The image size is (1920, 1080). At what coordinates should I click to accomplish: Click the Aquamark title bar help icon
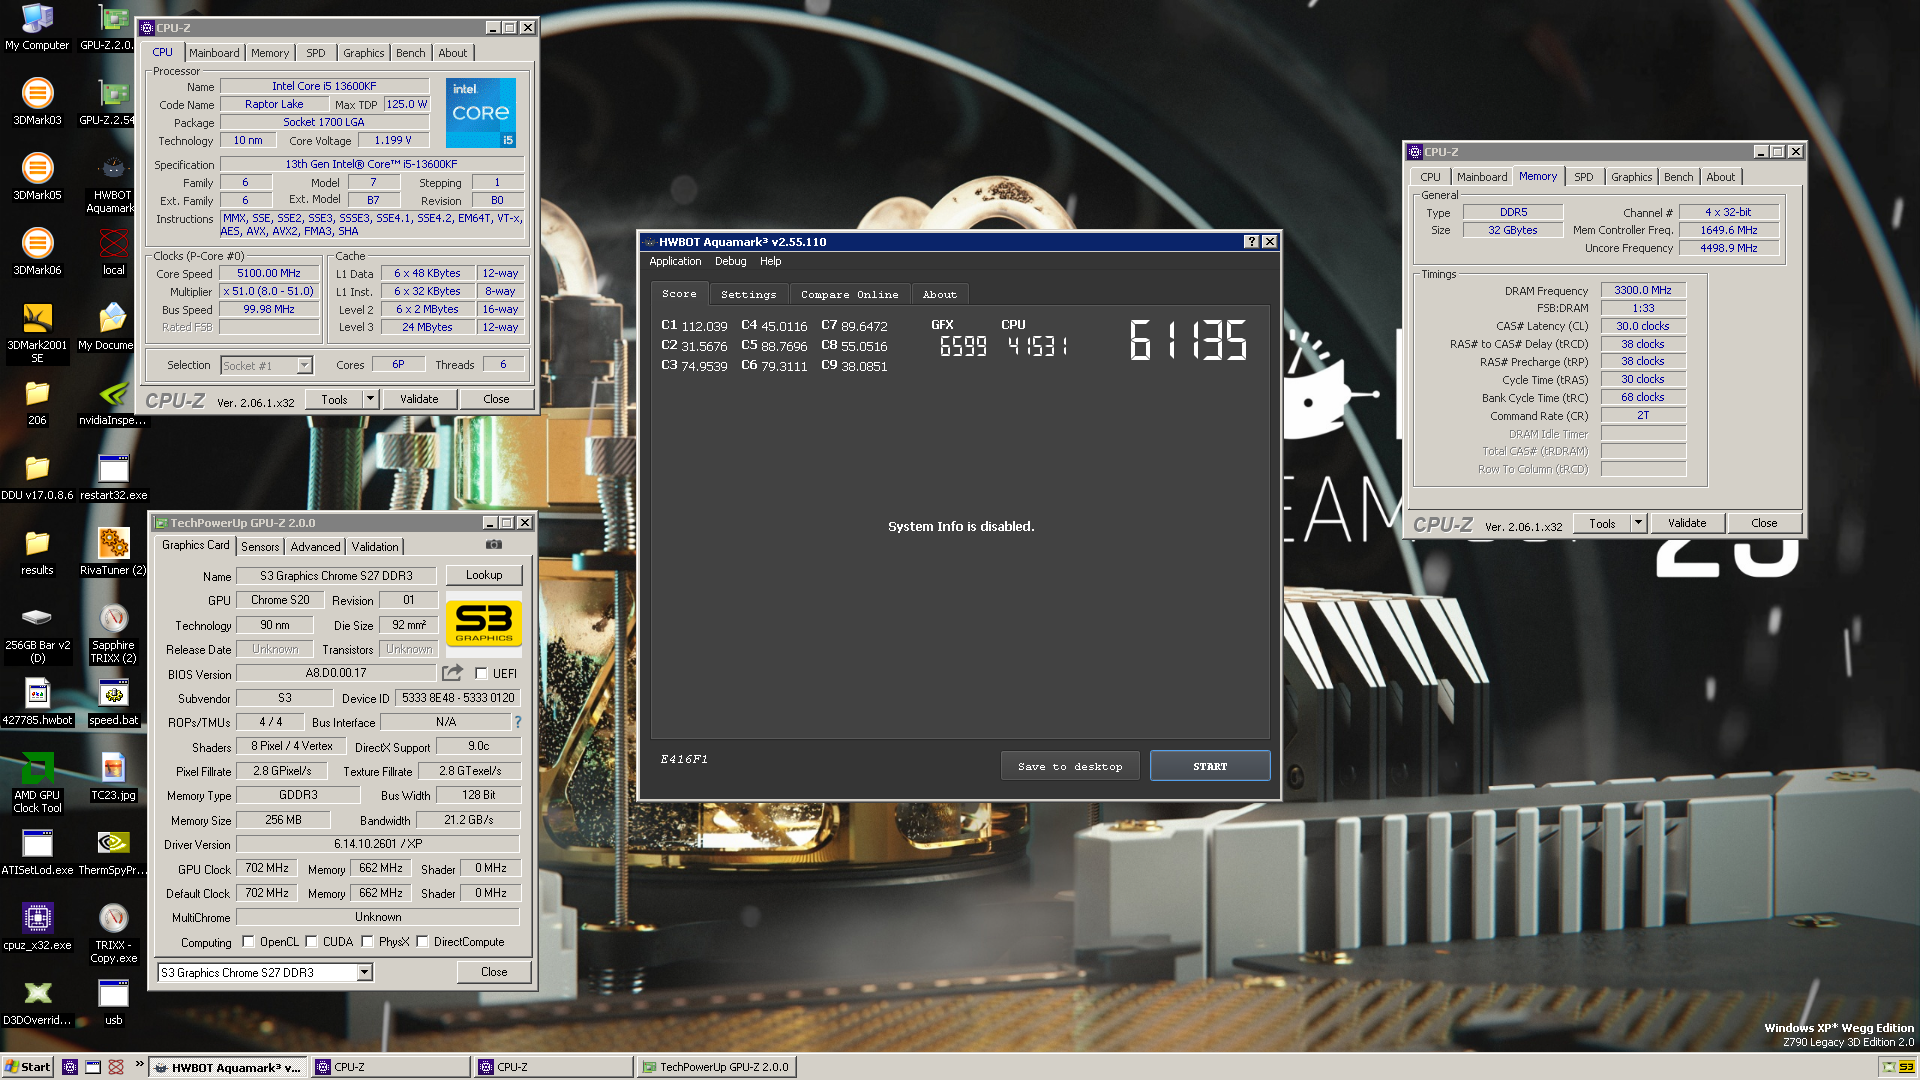[x=1251, y=242]
